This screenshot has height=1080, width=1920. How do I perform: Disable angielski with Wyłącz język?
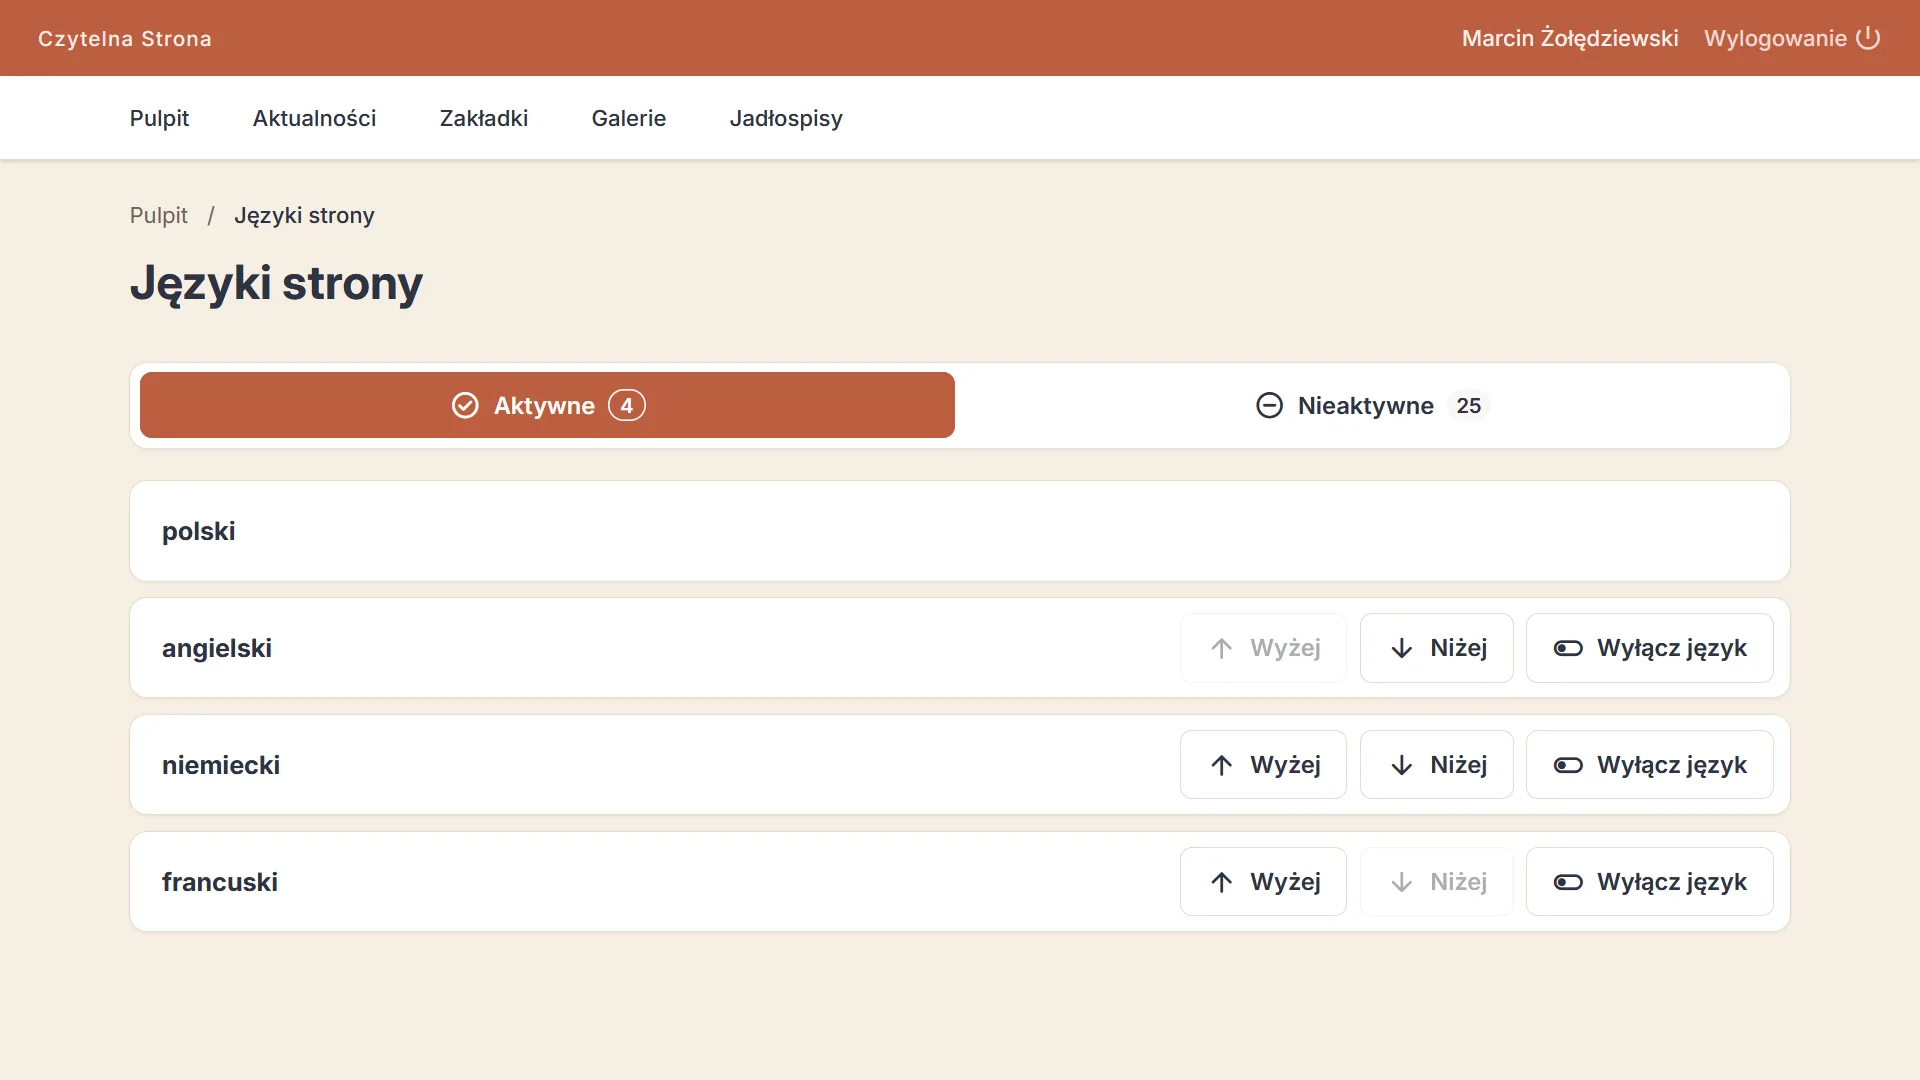pos(1649,648)
